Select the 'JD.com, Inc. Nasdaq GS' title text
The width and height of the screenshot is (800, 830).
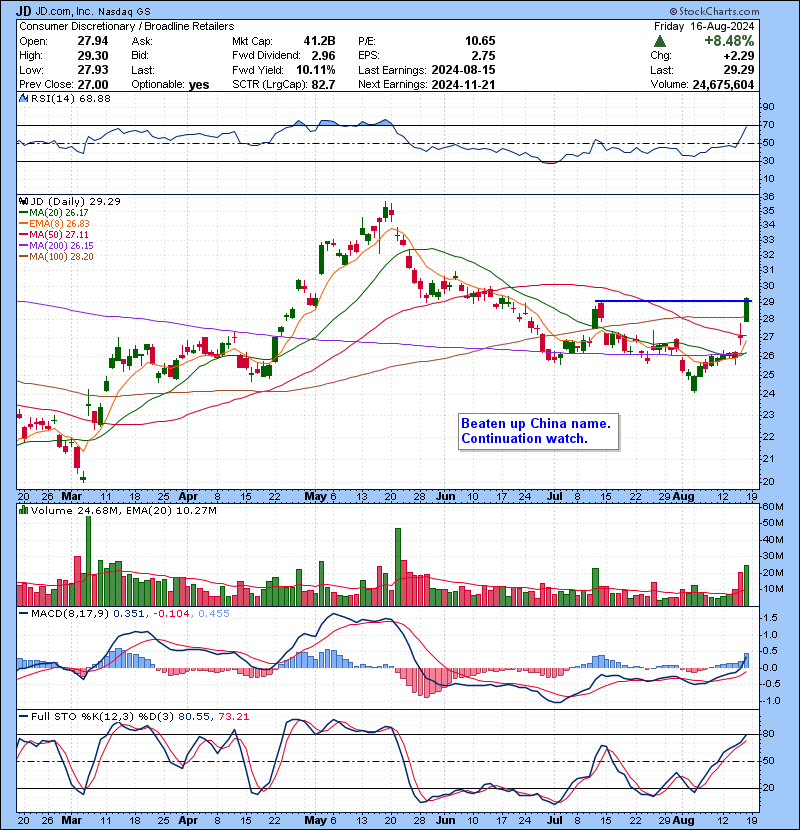click(x=93, y=11)
